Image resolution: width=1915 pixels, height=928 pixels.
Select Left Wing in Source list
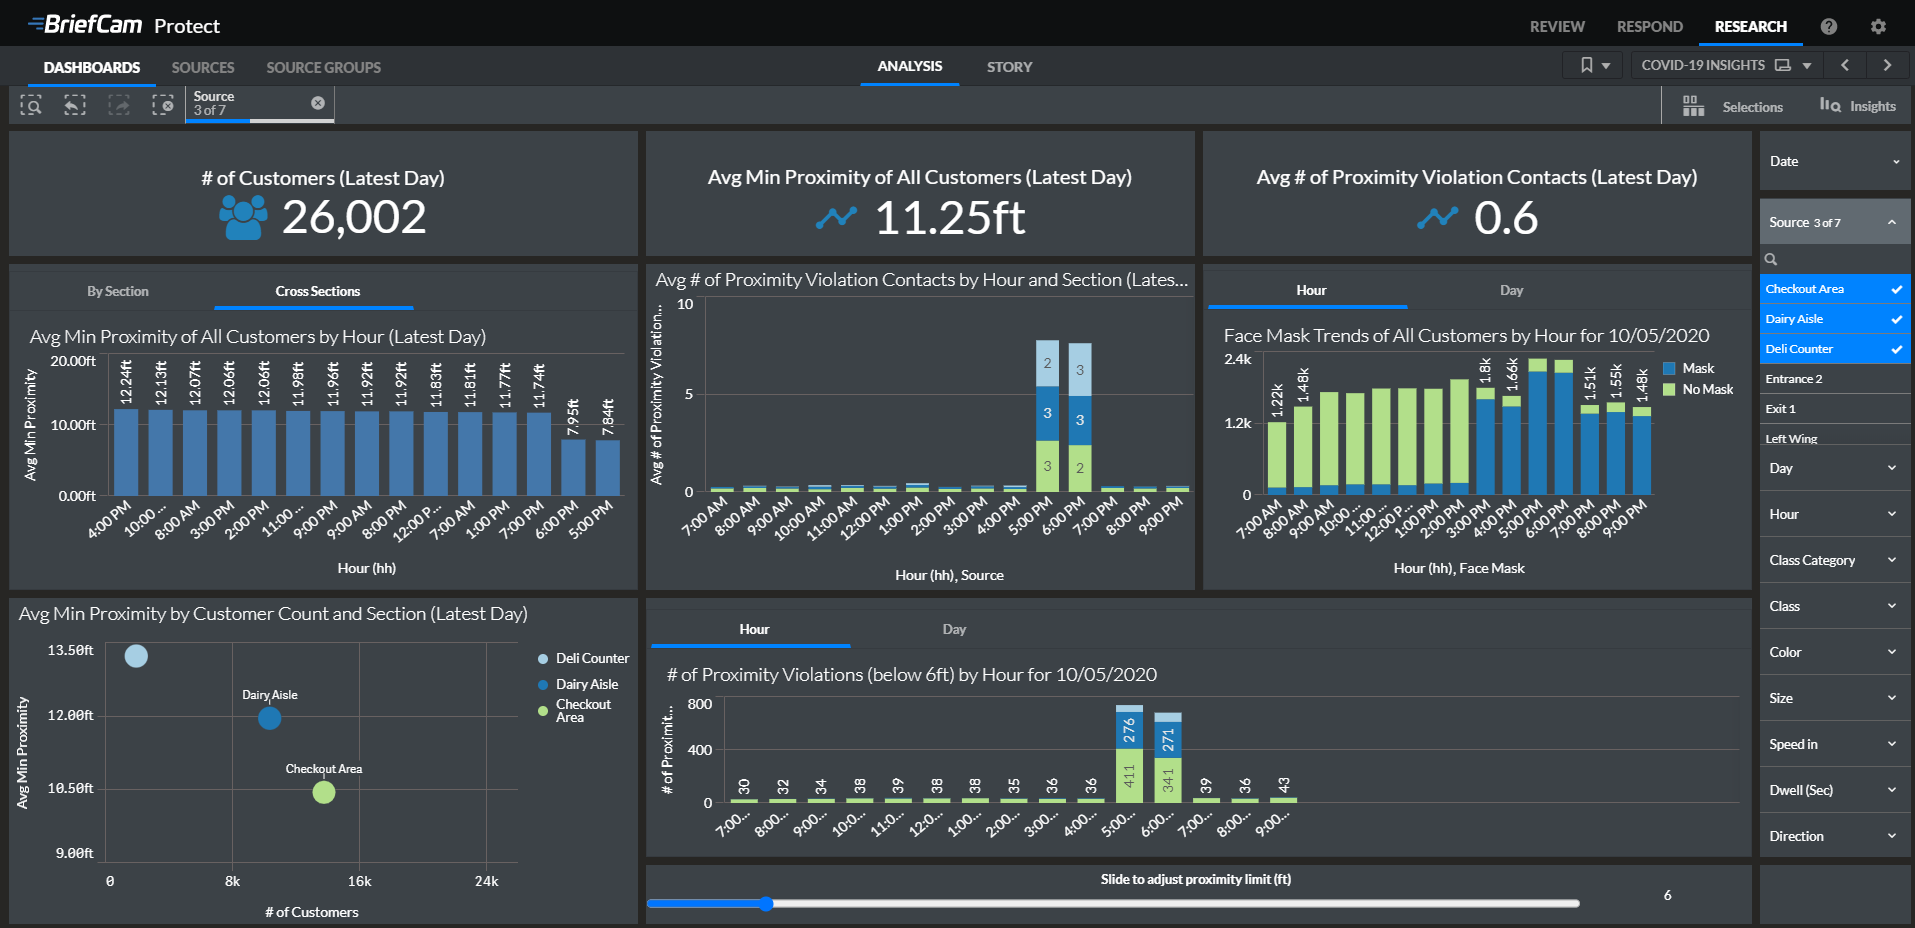[1835, 437]
